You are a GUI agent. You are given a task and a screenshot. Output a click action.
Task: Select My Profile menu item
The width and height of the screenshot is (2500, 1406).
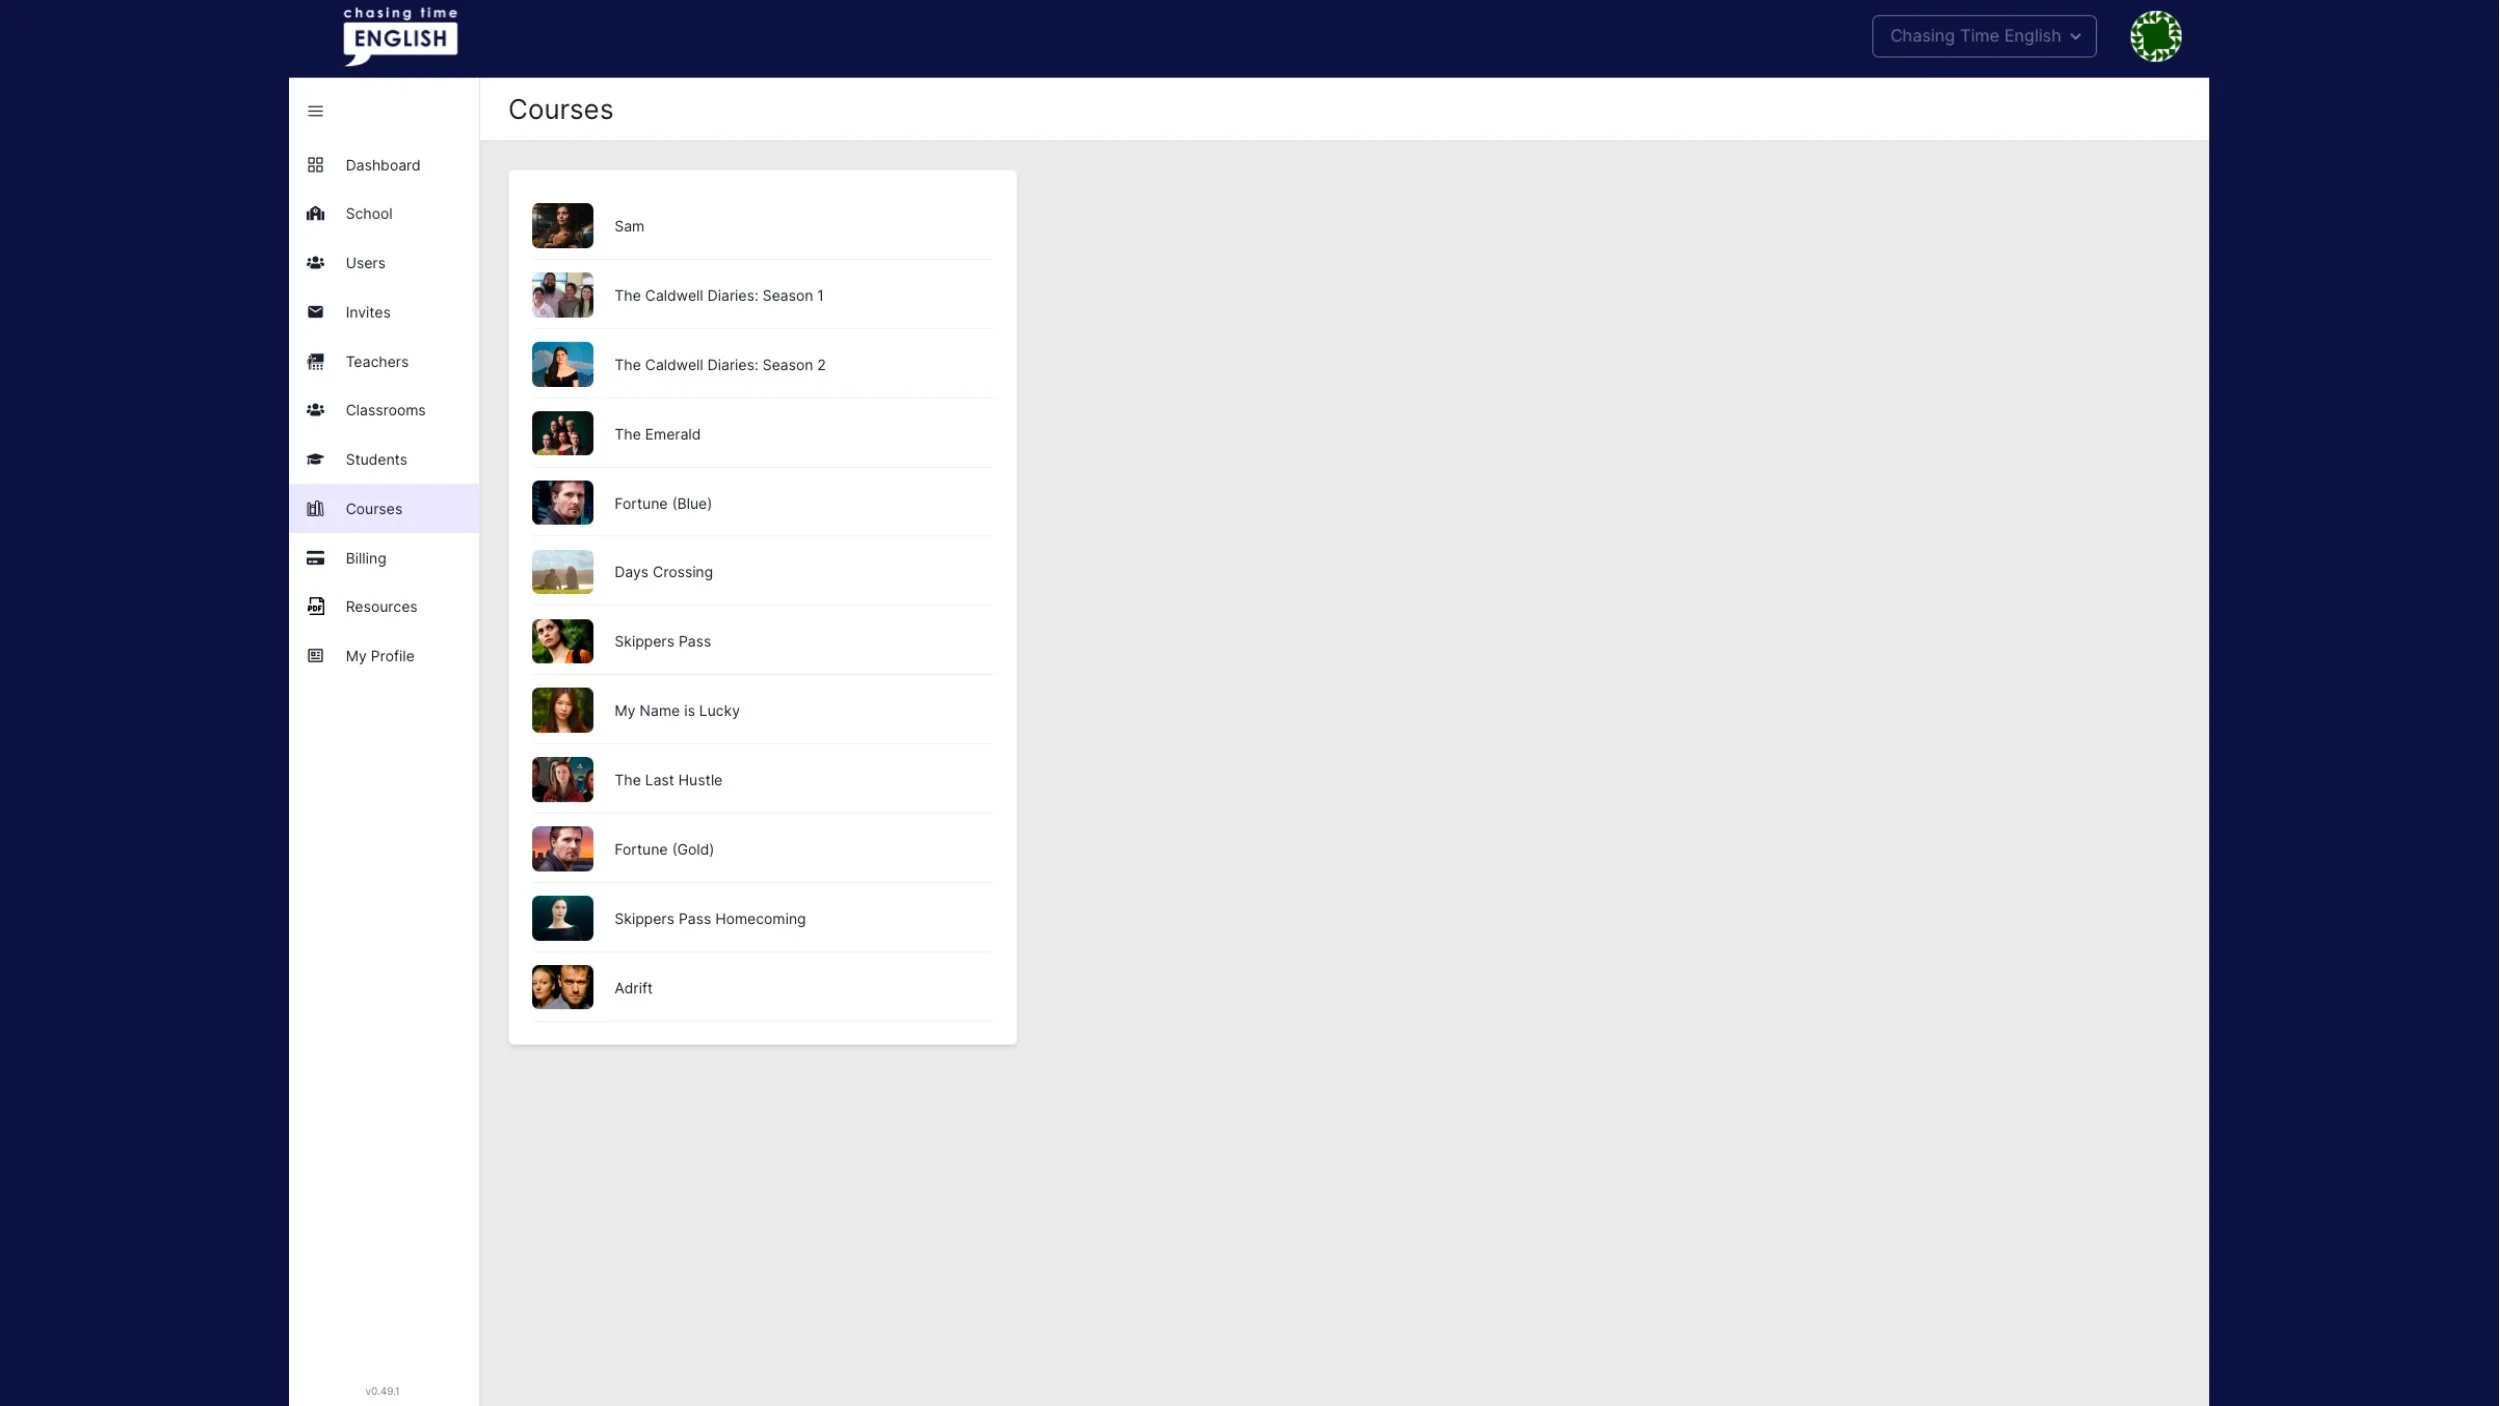pyautogui.click(x=379, y=656)
